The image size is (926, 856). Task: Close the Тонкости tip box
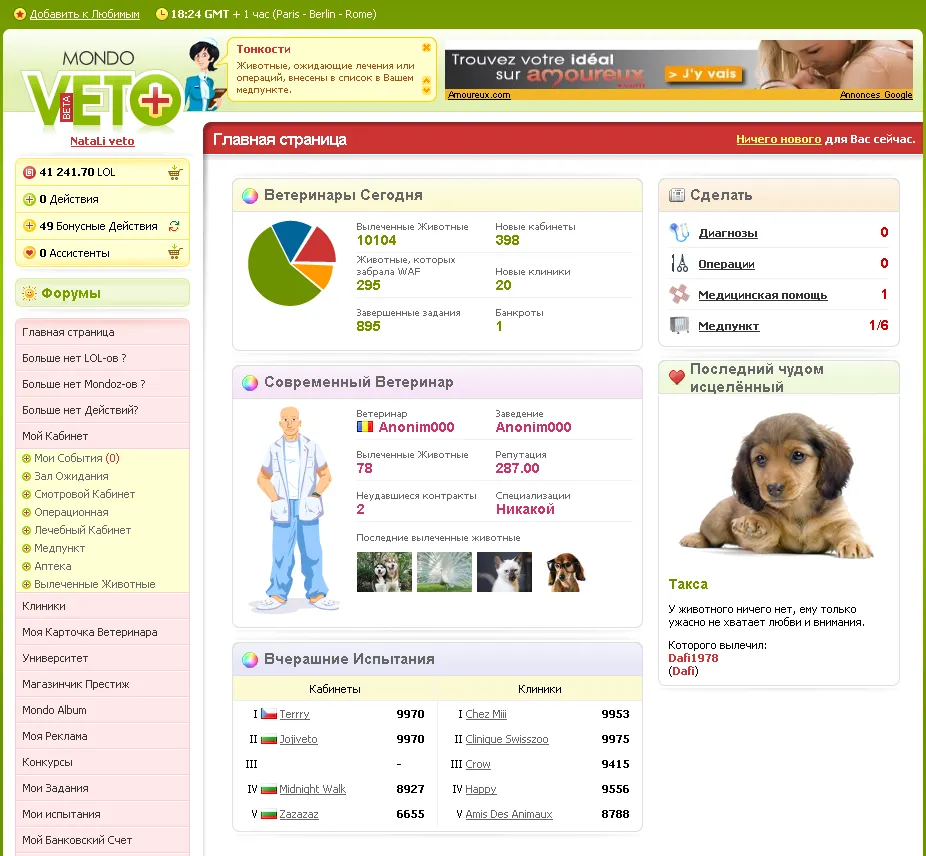point(426,48)
